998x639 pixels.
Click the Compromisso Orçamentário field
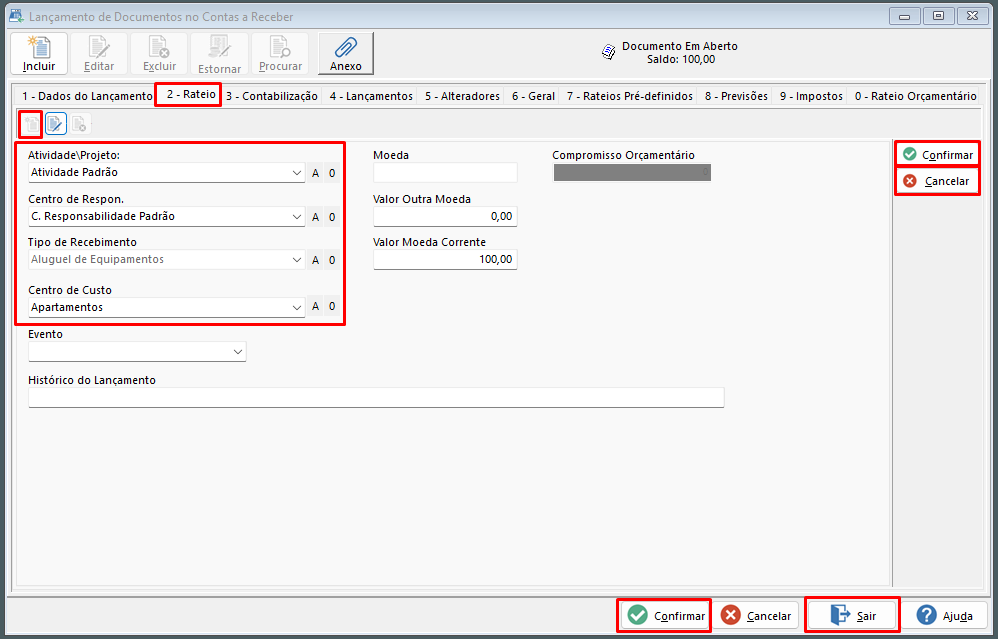tap(632, 172)
